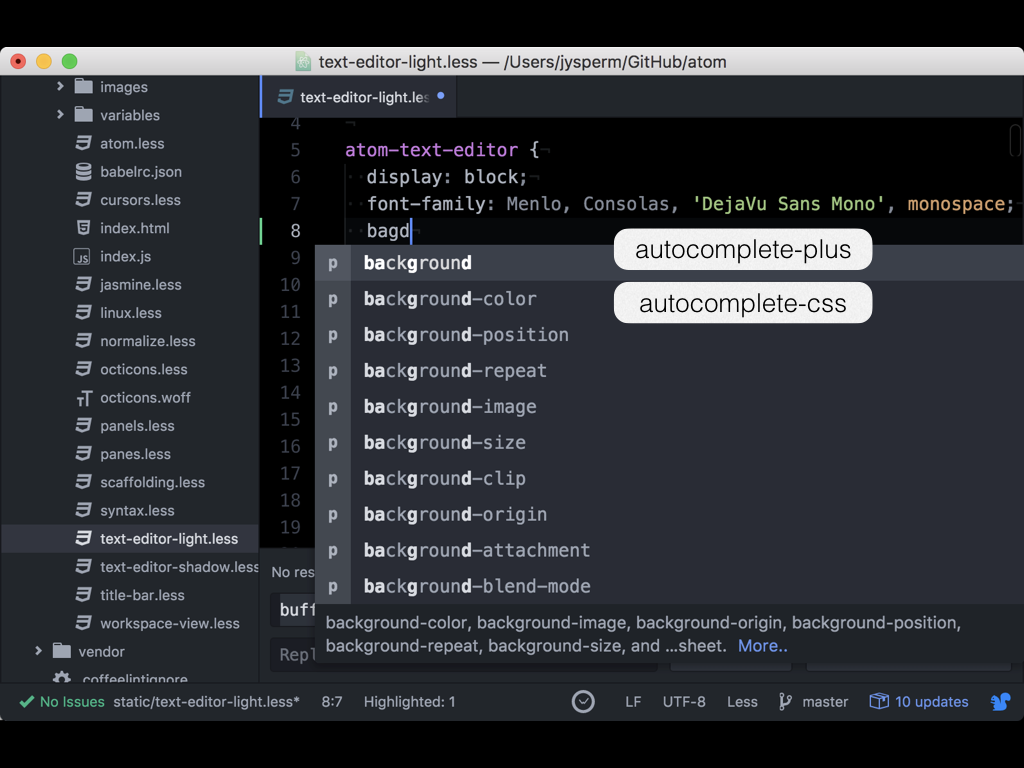Choose the background-position suggestion

pyautogui.click(x=669, y=334)
